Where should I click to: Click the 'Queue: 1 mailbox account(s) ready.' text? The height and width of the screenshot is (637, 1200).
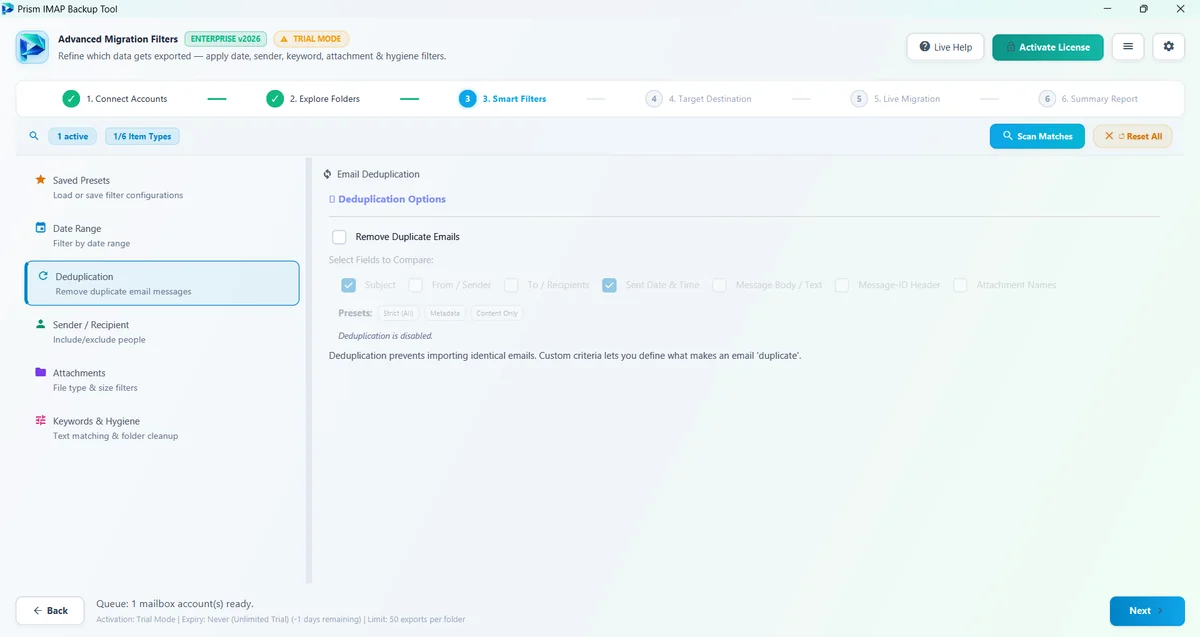tap(175, 604)
